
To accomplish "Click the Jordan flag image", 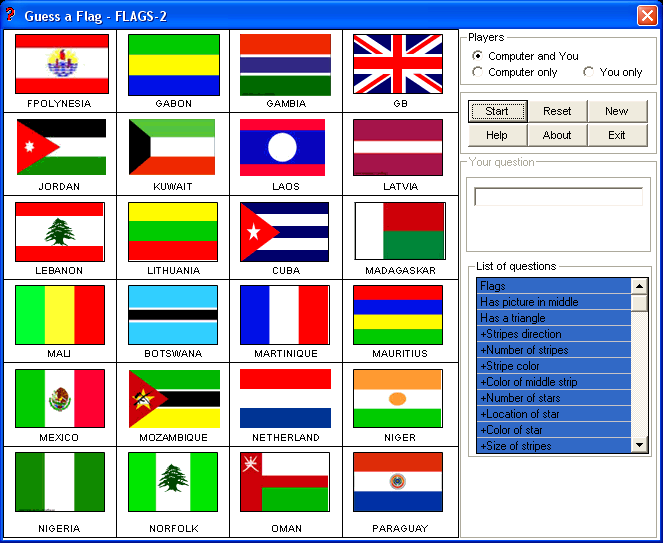I will pyautogui.click(x=61, y=148).
